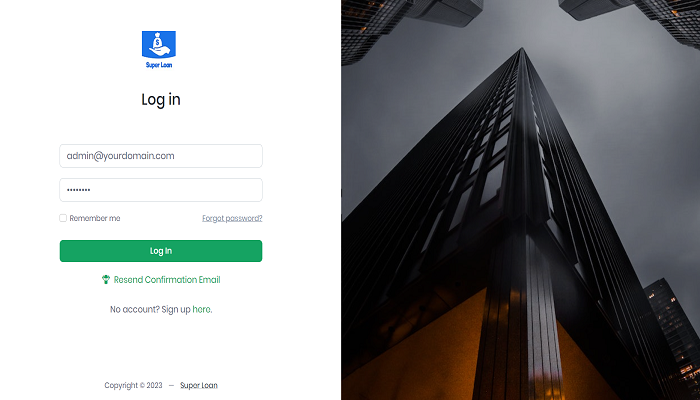
Task: Open the Forgot password? link
Action: pyautogui.click(x=232, y=218)
